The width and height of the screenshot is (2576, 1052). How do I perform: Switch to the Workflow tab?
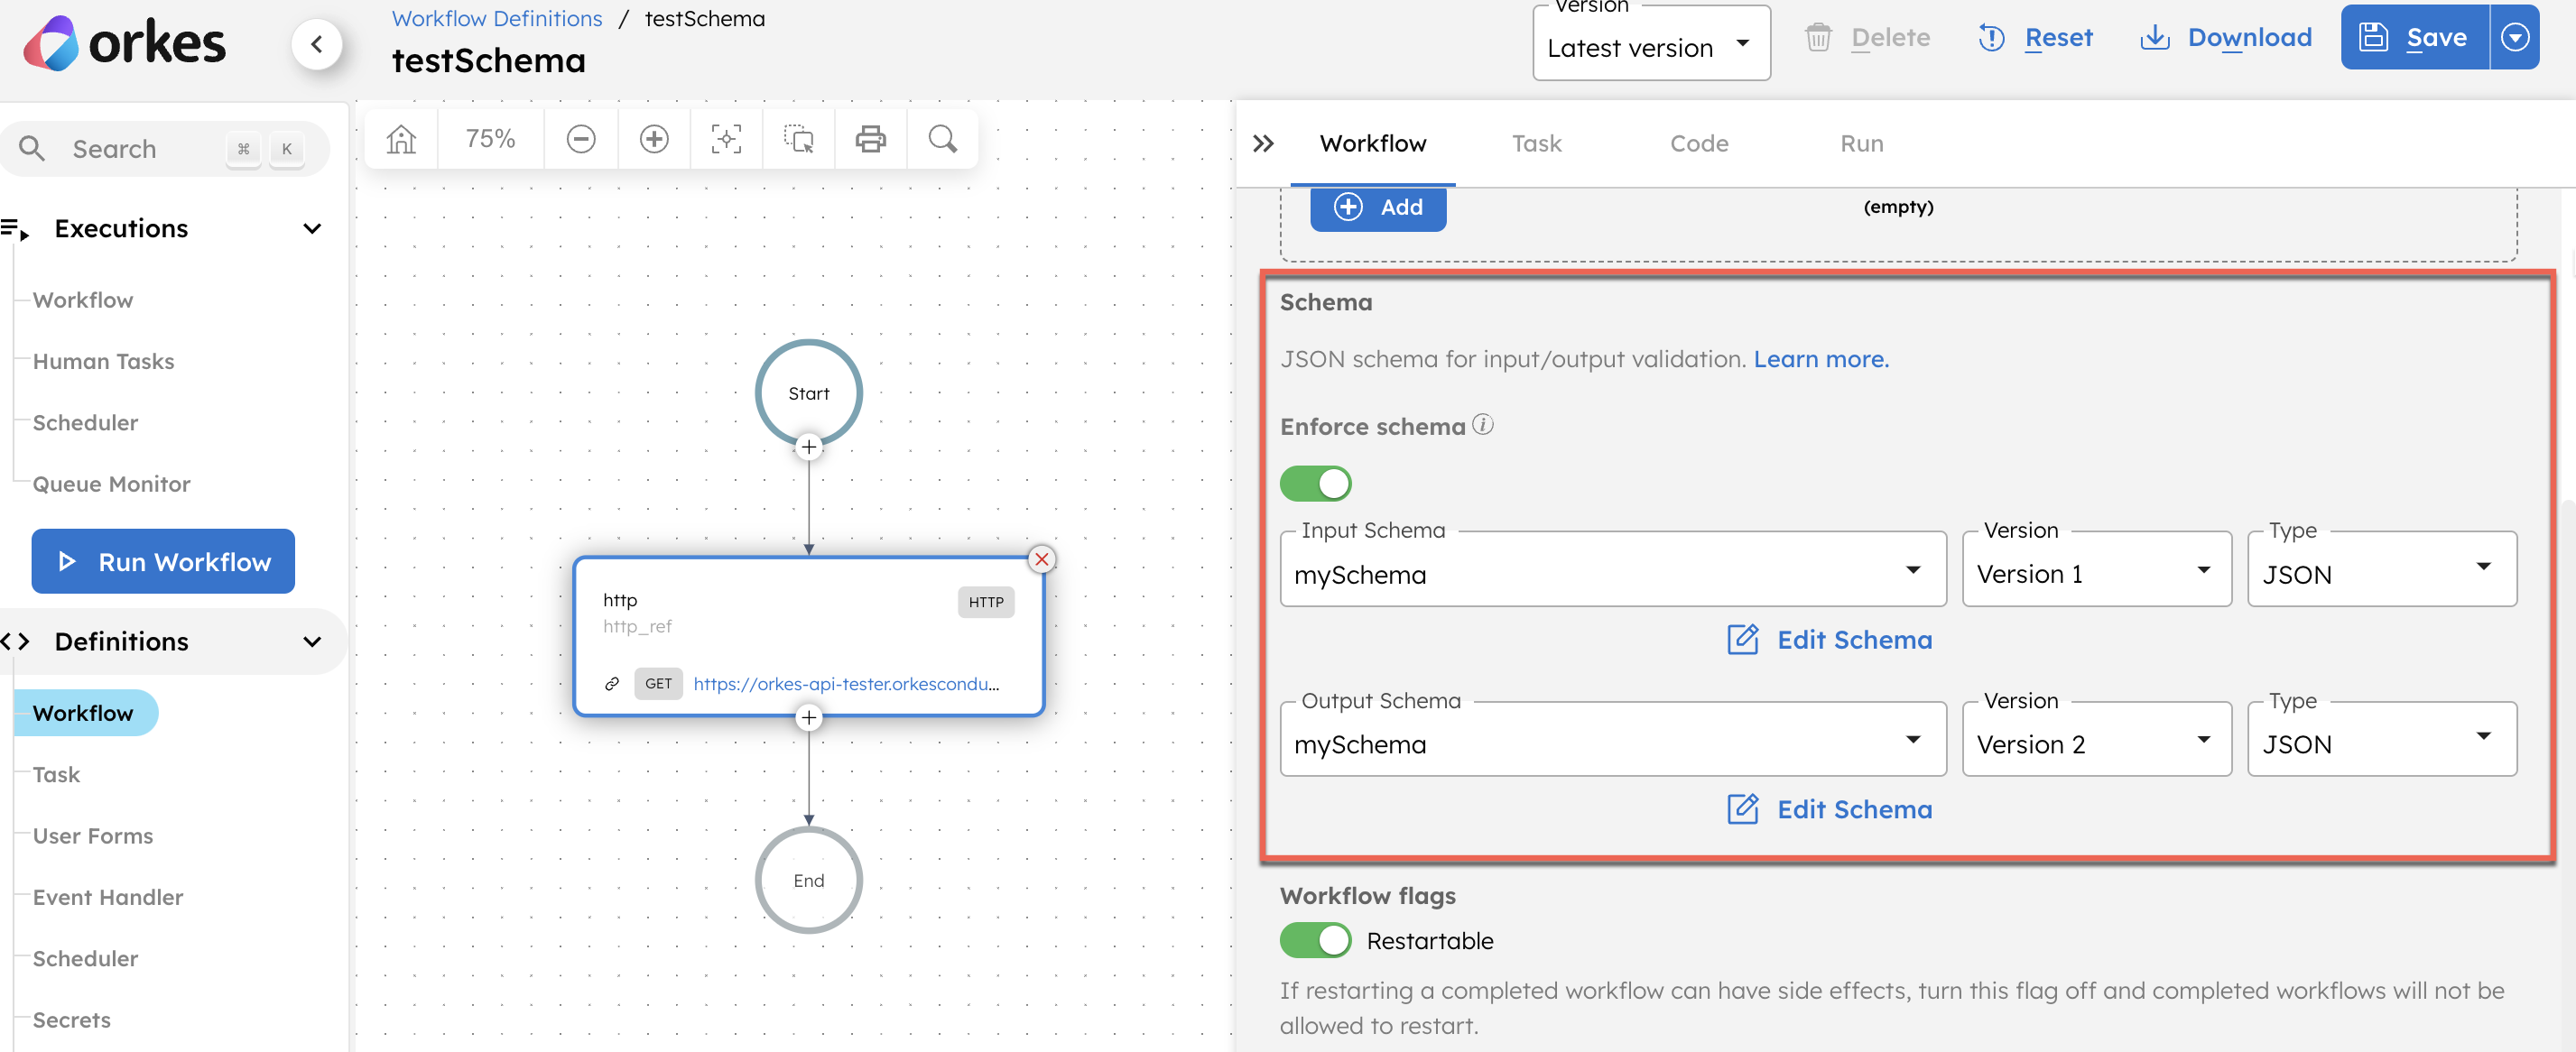(1373, 144)
